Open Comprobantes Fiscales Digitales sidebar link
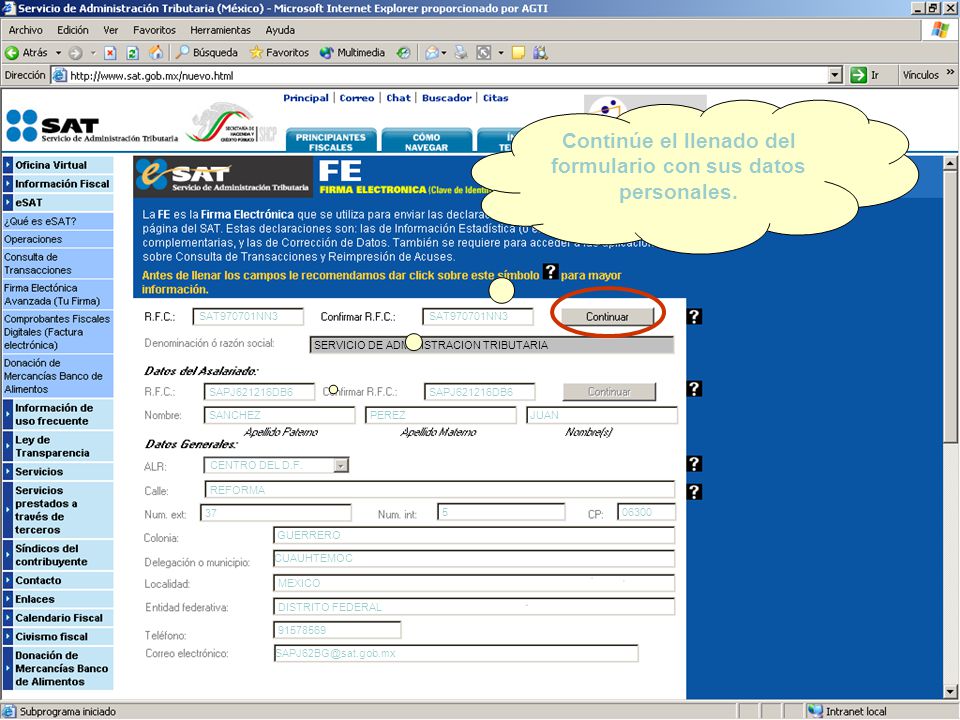Image resolution: width=960 pixels, height=720 pixels. (x=57, y=332)
